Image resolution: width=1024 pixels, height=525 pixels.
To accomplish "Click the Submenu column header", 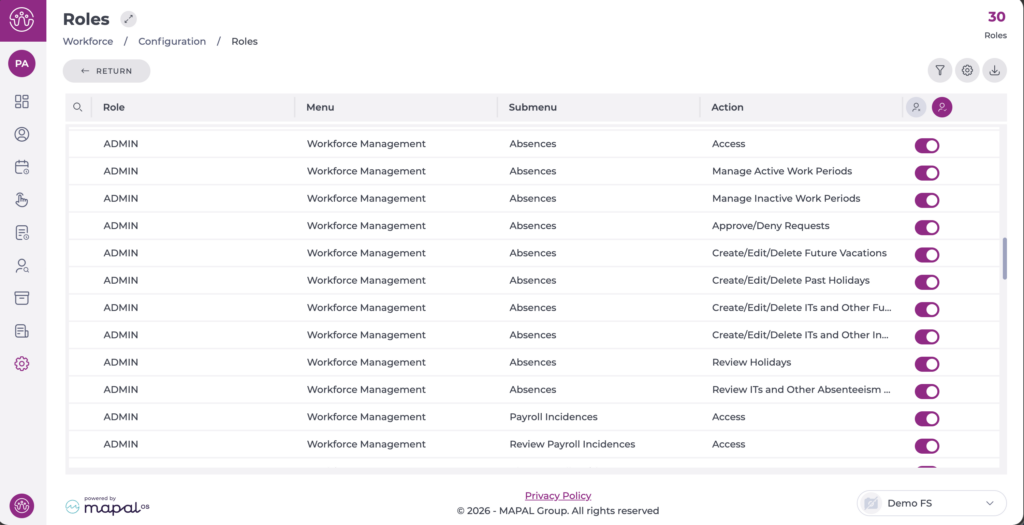I will pyautogui.click(x=533, y=107).
